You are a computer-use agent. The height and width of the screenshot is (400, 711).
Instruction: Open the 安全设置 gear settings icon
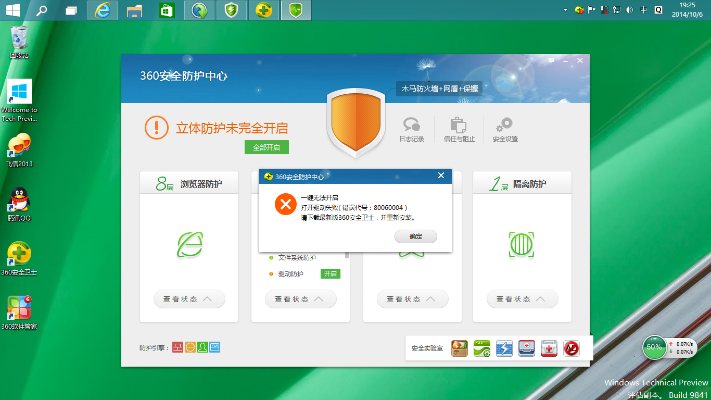505,127
